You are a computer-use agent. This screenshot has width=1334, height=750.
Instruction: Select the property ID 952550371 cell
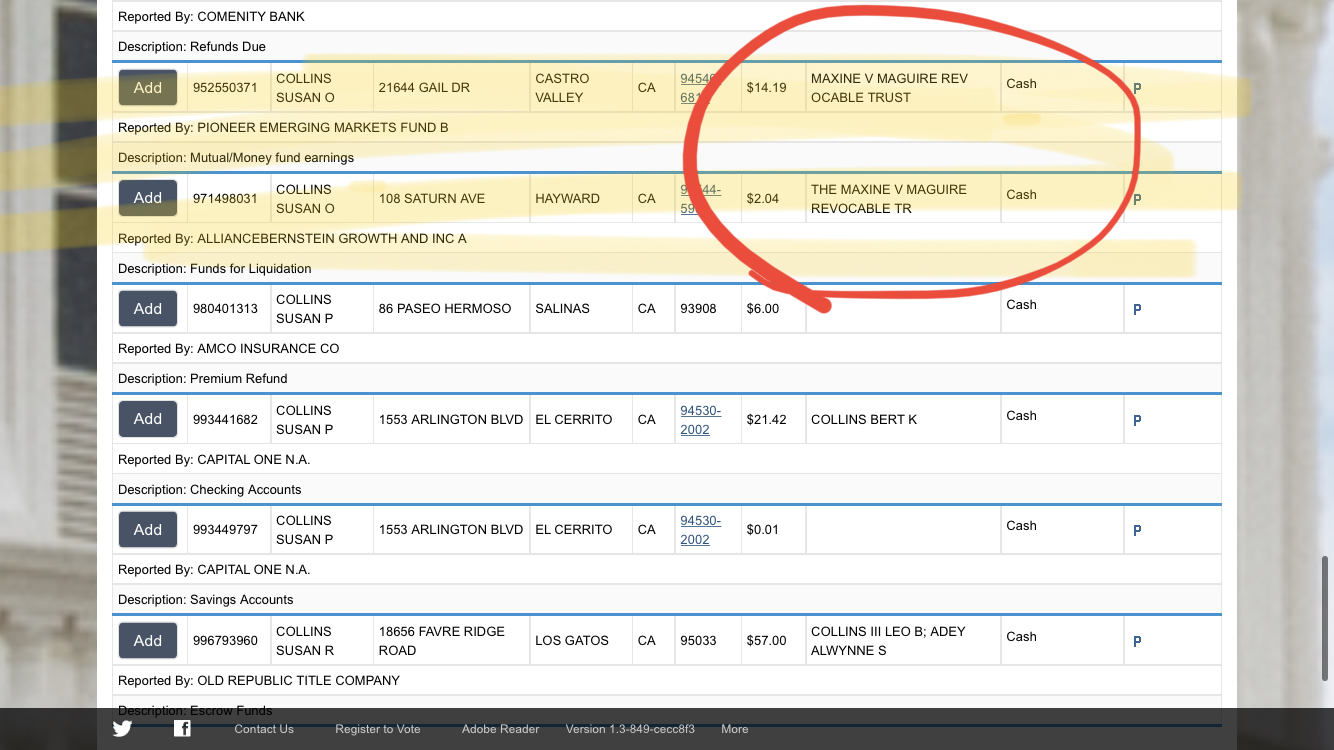(229, 88)
